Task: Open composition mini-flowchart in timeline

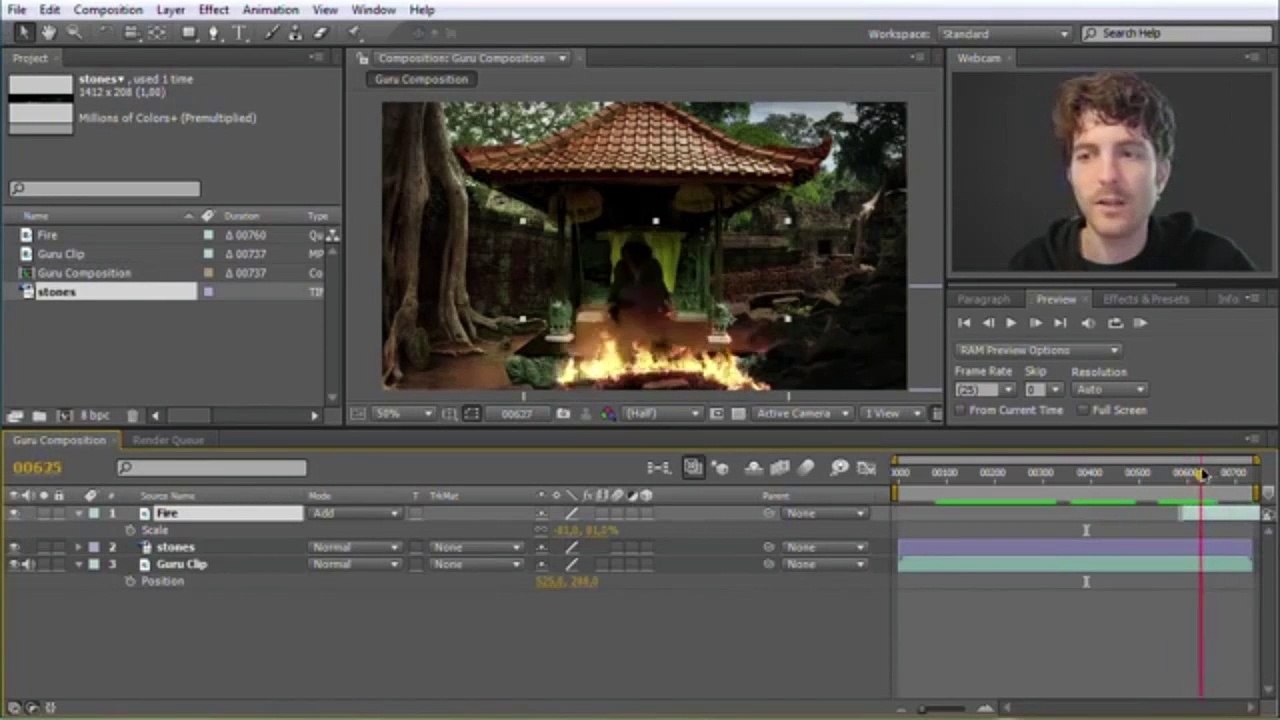Action: click(x=658, y=467)
